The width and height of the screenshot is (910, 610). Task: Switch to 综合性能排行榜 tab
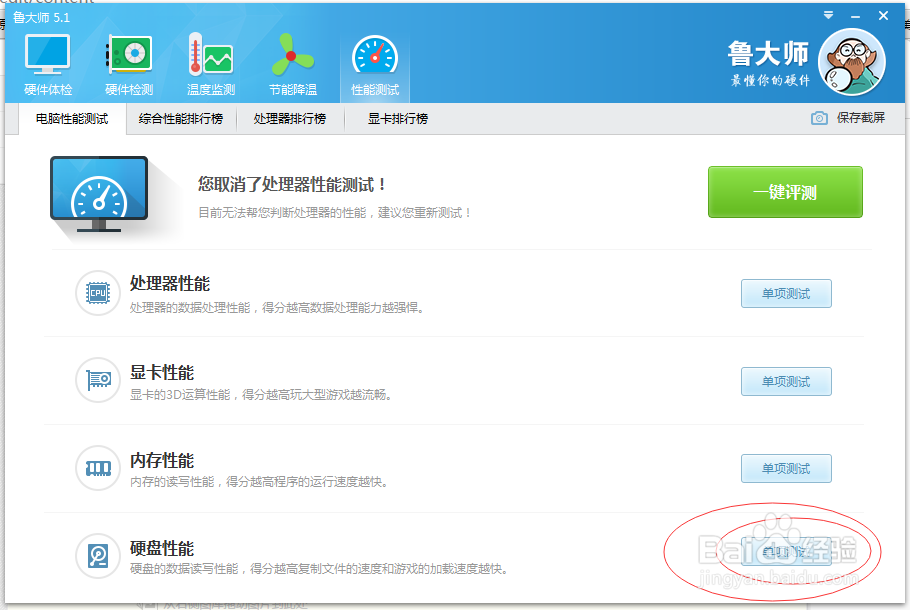(181, 119)
